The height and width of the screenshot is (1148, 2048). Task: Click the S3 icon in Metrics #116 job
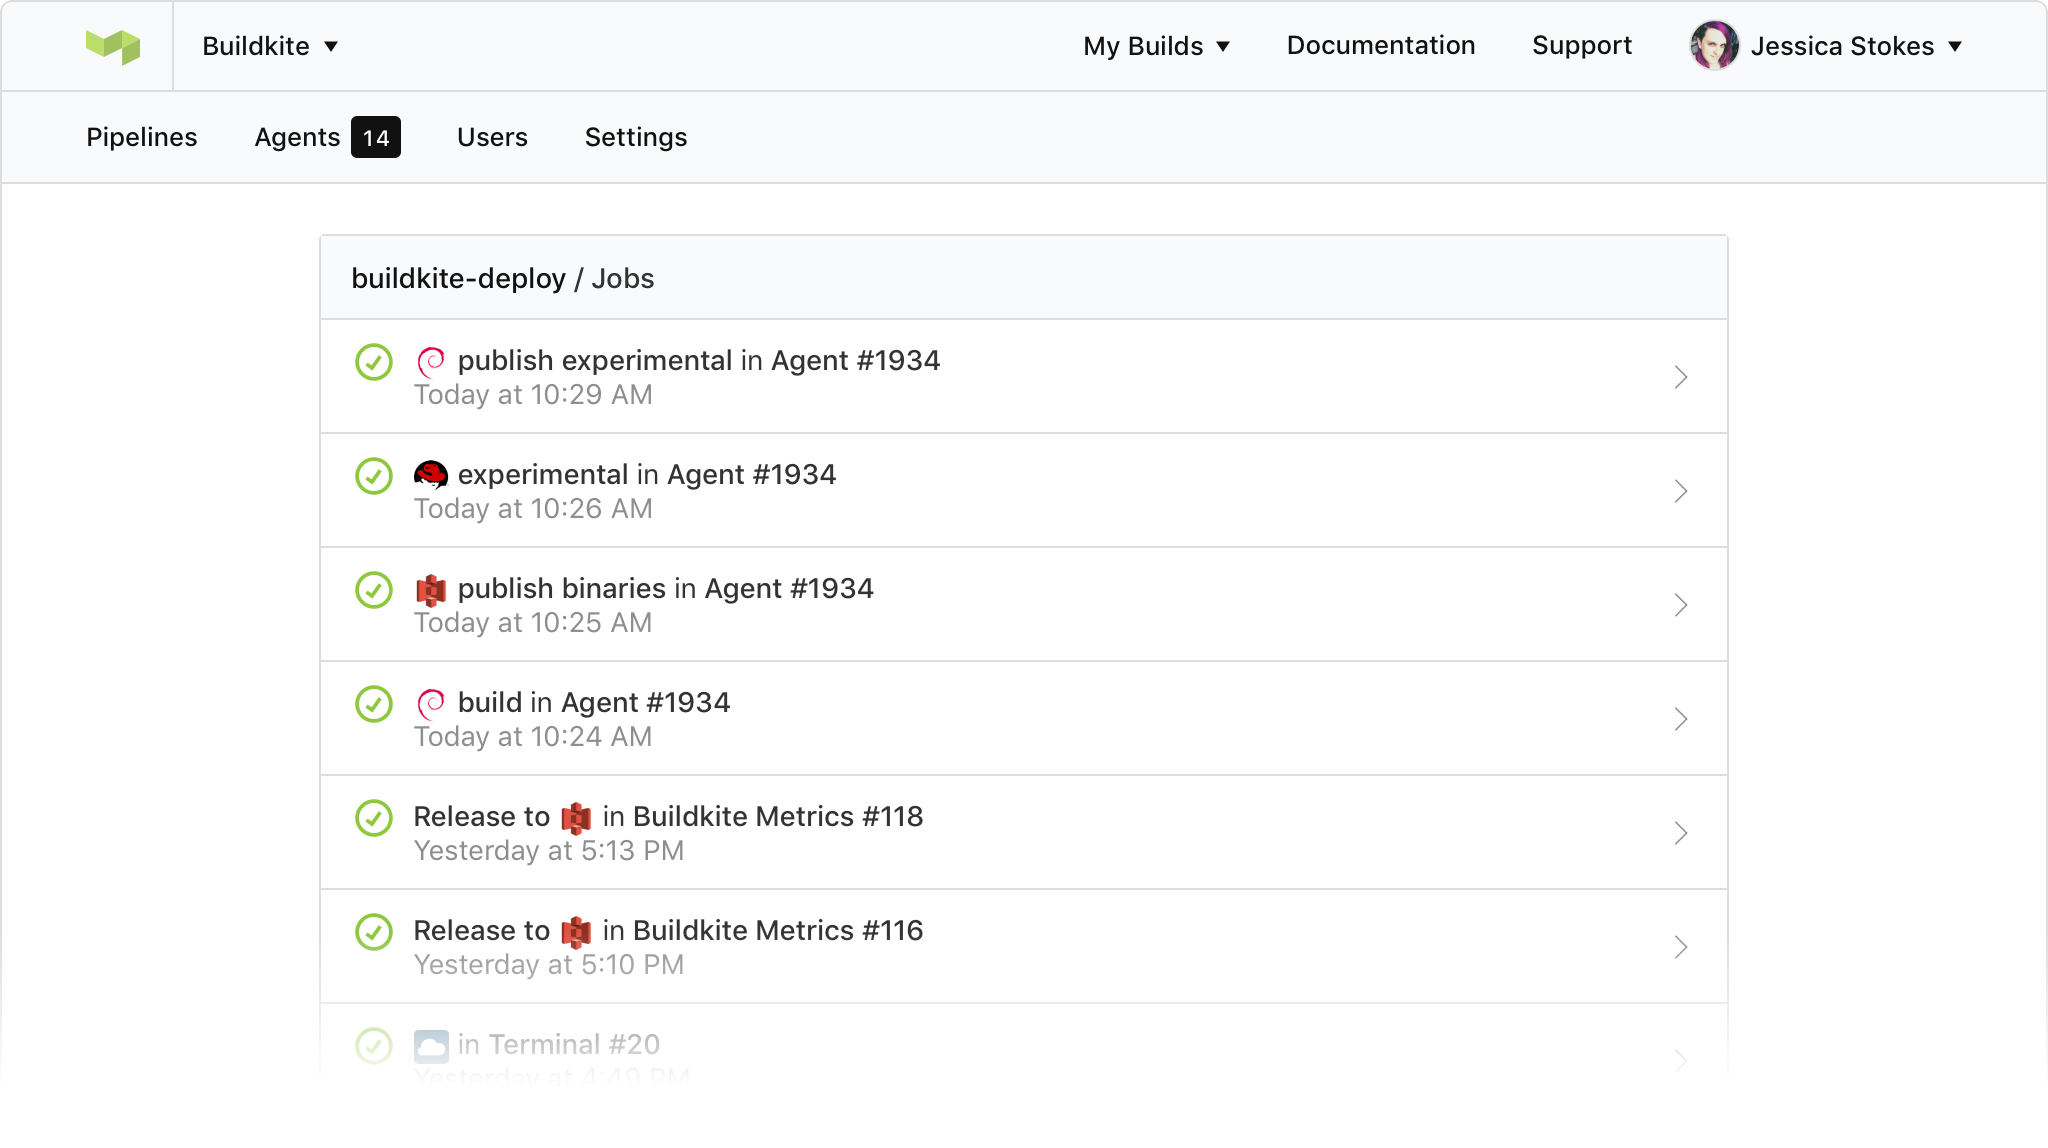point(576,932)
